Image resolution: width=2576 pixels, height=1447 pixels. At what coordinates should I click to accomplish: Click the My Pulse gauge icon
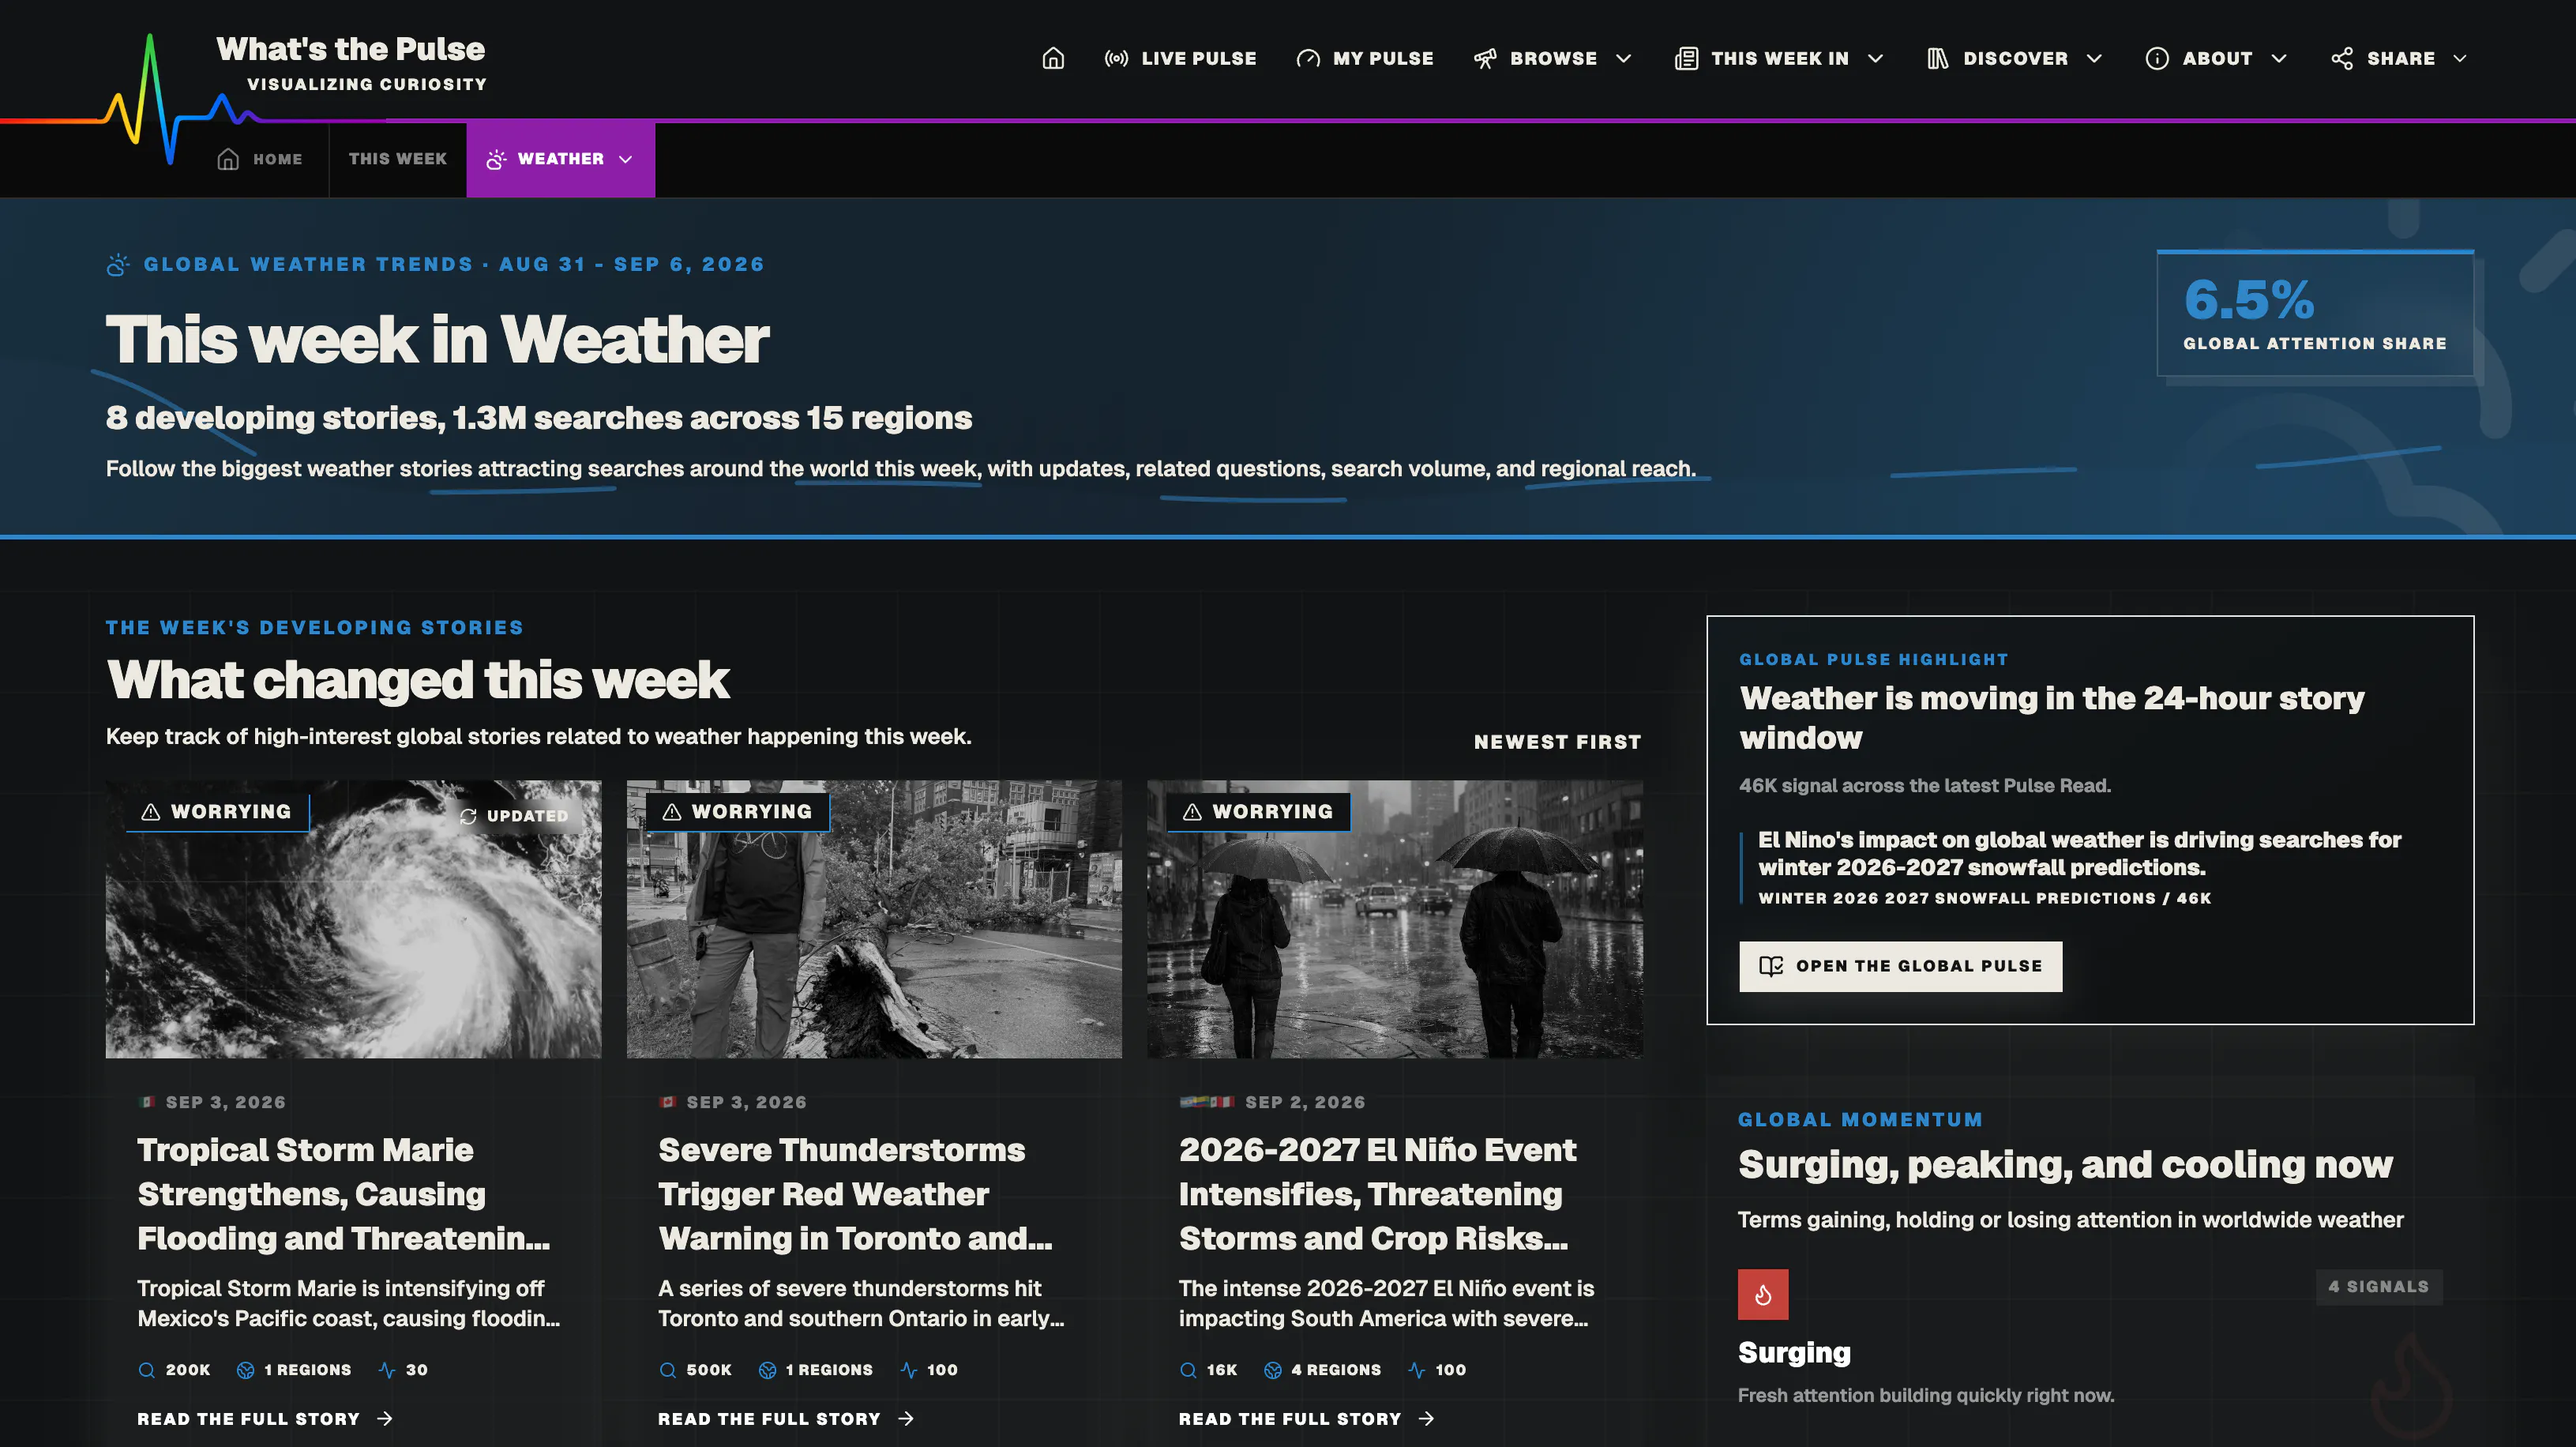click(1308, 58)
